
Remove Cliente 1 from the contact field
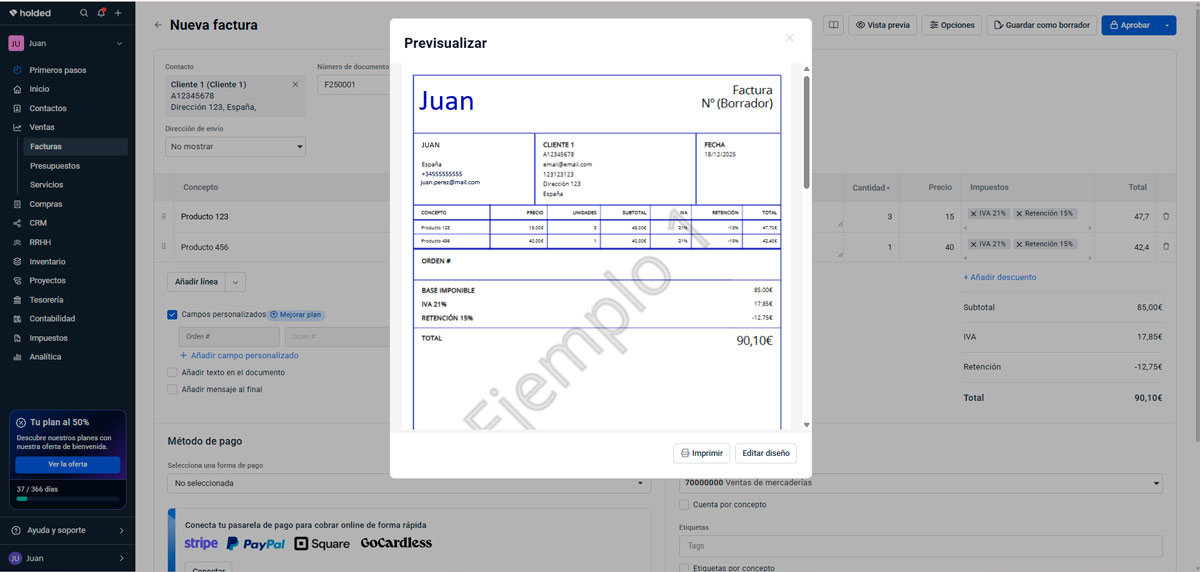295,85
